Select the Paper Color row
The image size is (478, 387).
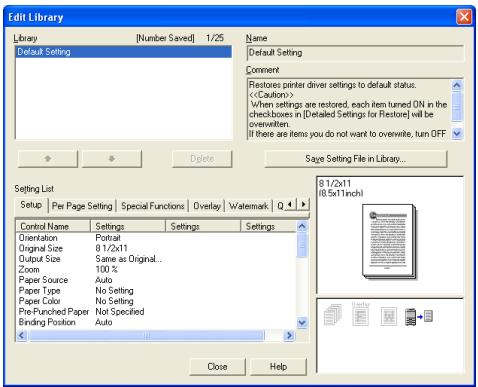click(156, 301)
